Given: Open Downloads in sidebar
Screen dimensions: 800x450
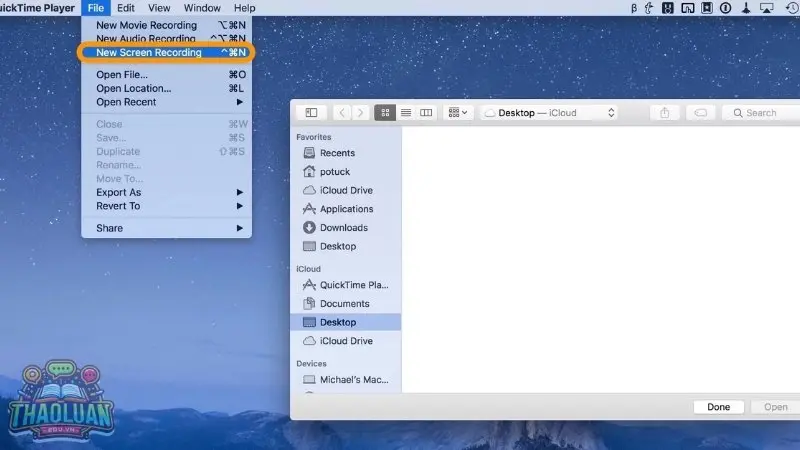Looking at the screenshot, I should 345,228.
